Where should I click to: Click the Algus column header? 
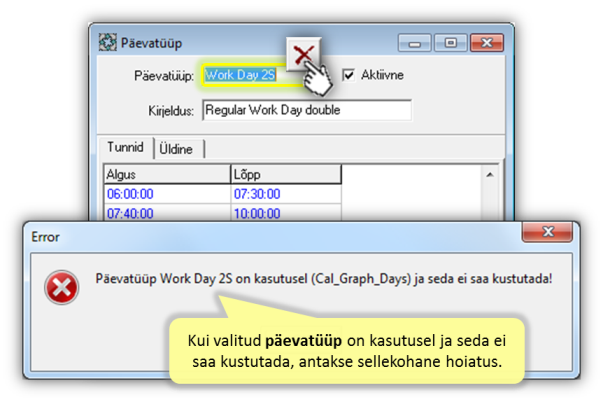coord(166,174)
